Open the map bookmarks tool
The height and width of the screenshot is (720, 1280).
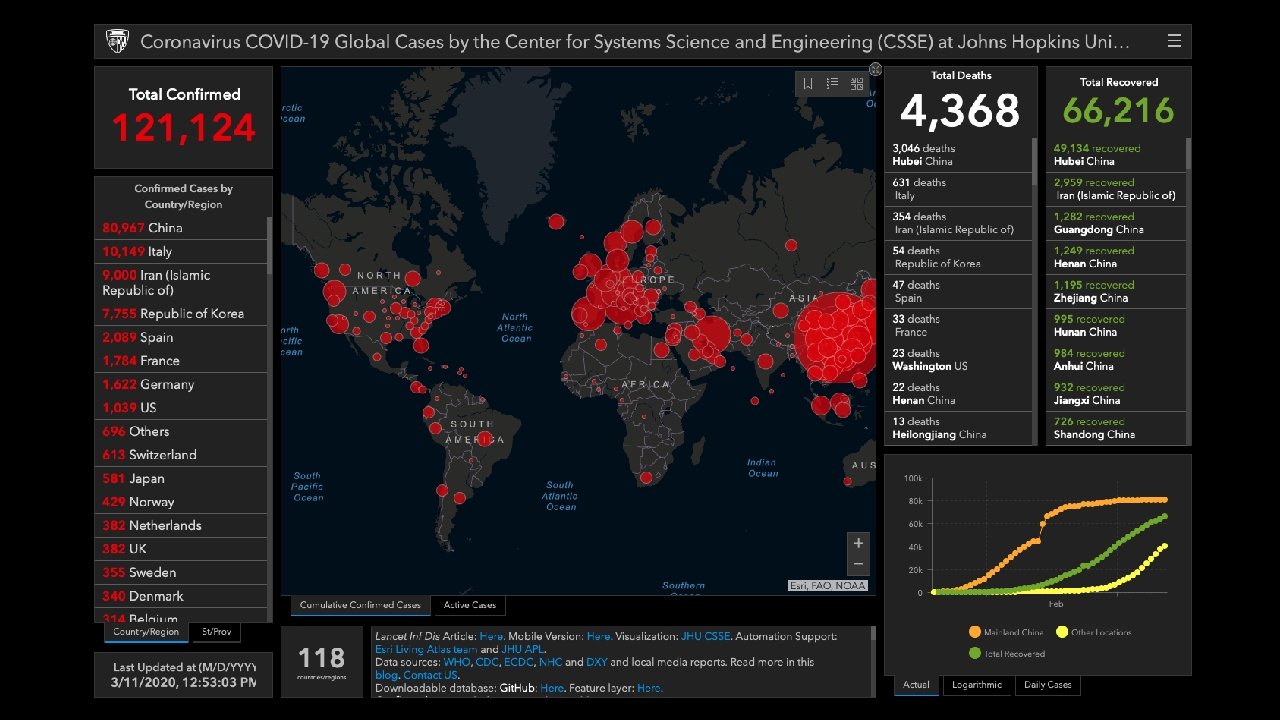[808, 84]
